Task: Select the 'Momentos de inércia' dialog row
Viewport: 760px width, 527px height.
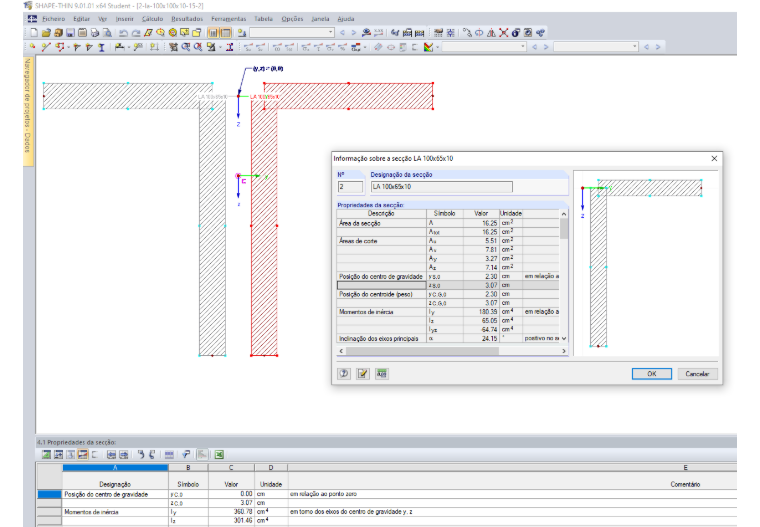Action: point(448,312)
